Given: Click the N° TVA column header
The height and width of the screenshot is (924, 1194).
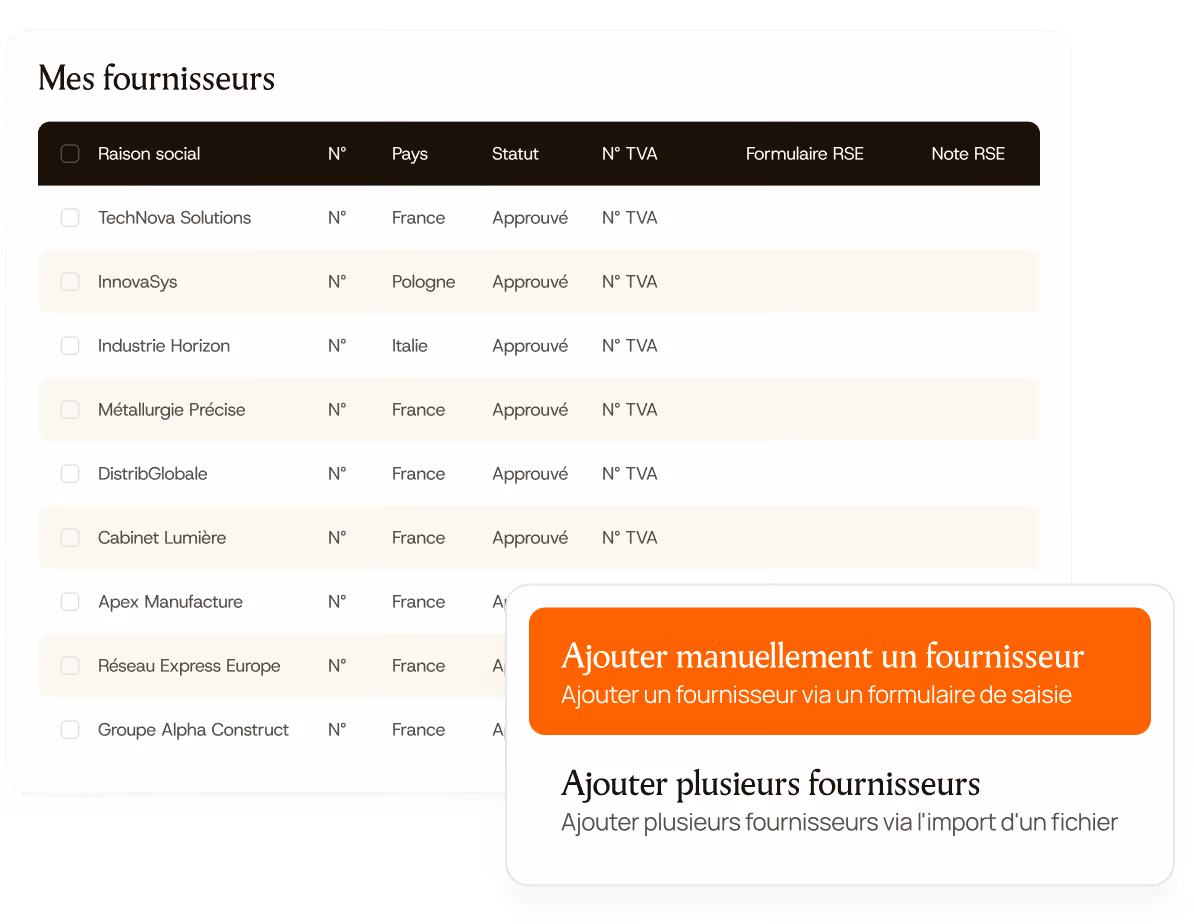Looking at the screenshot, I should pos(630,154).
